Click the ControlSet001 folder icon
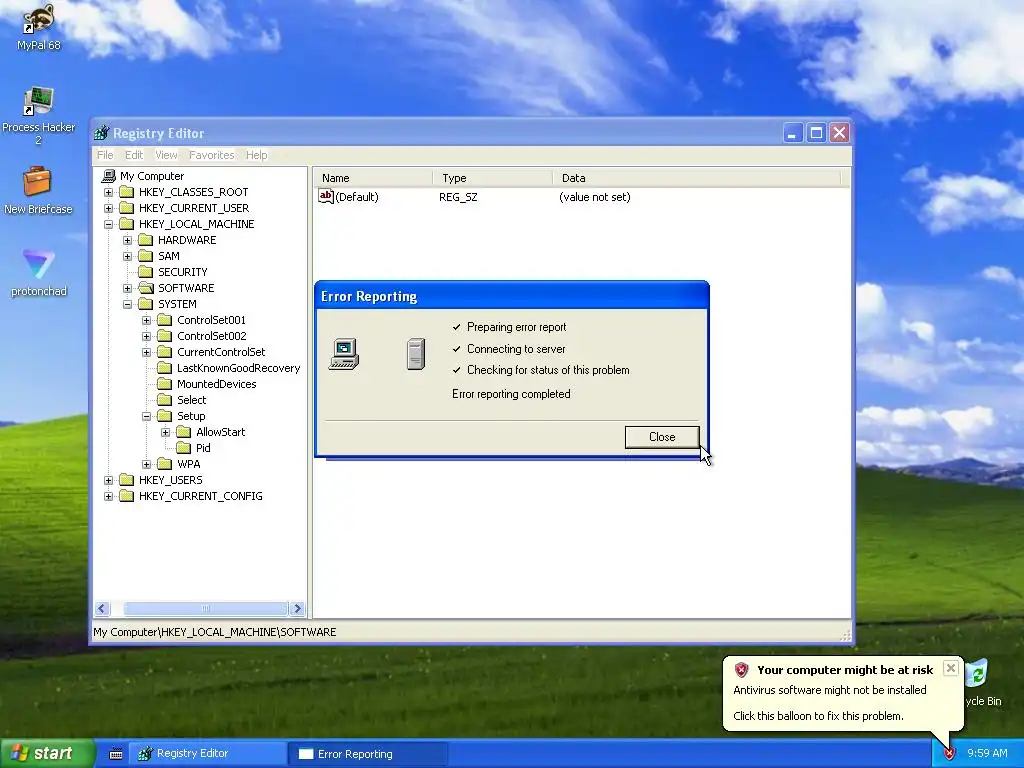 165,320
